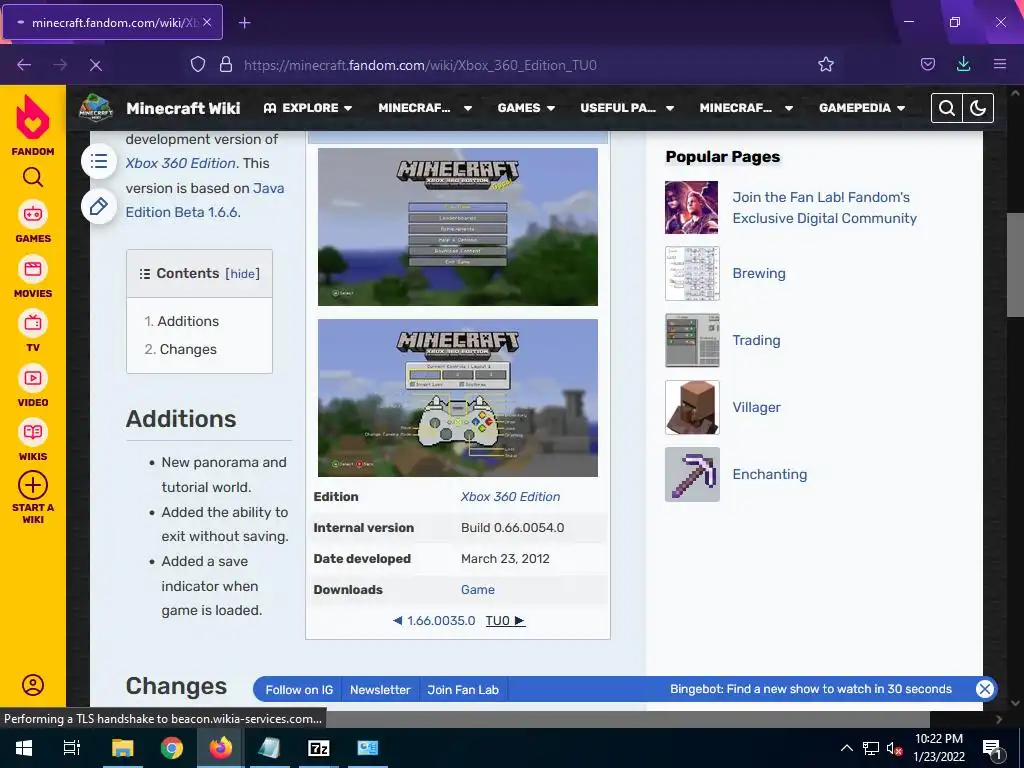Screen dimensions: 1024x768
Task: Open Task View on the taskbar
Action: point(71,748)
